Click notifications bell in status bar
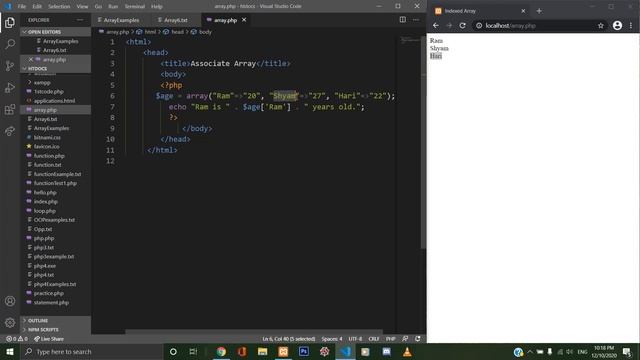Screen dimensions: 640x360 tap(418, 339)
